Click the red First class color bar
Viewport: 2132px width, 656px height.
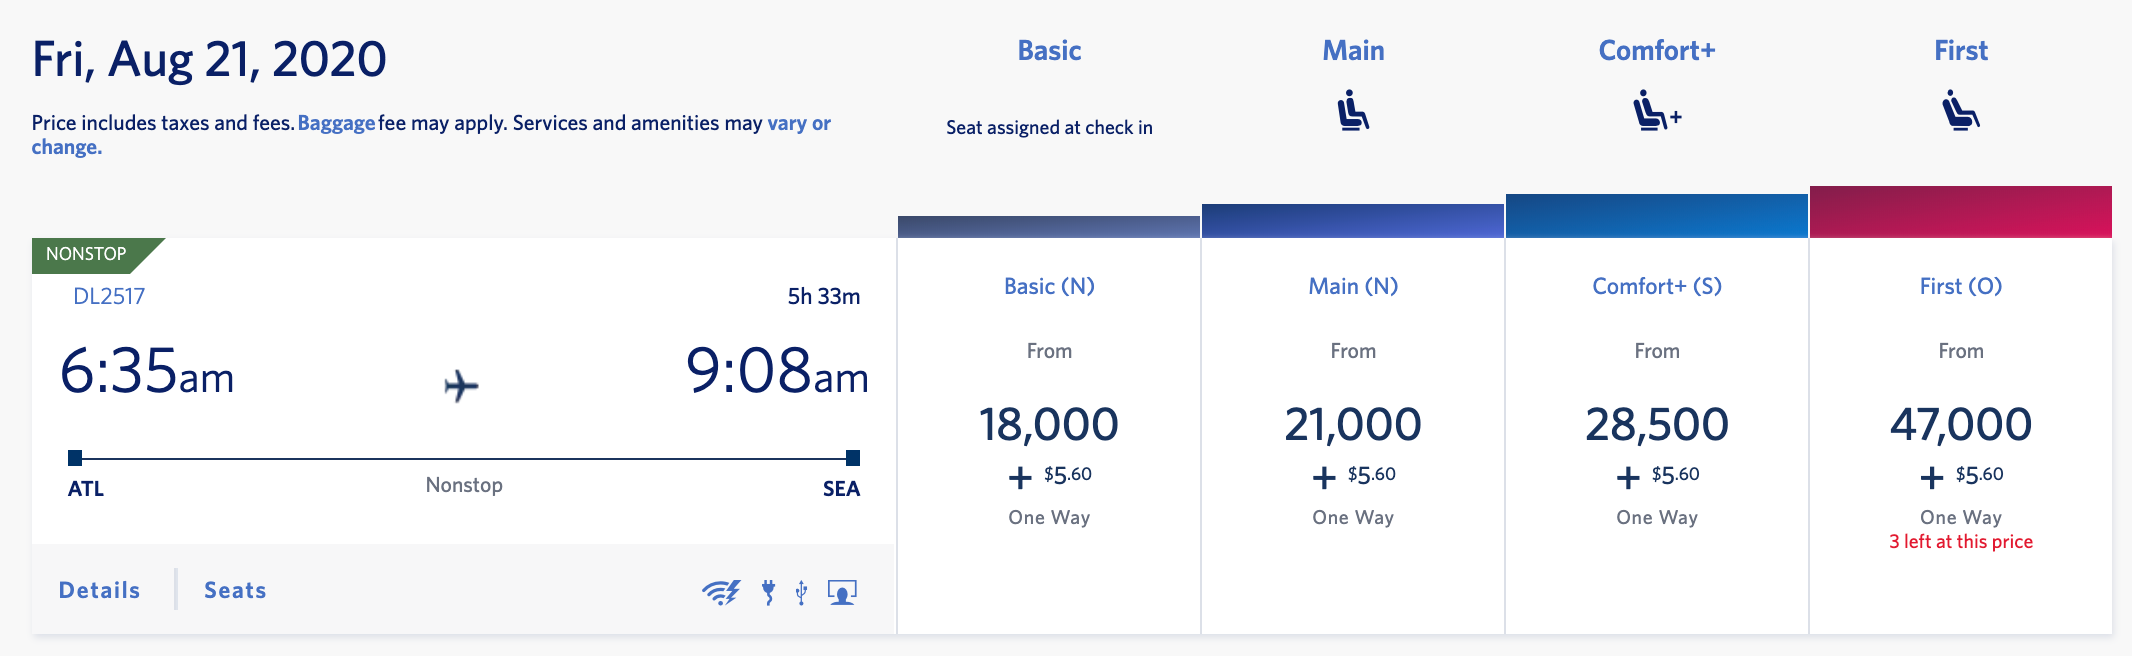coord(1960,212)
